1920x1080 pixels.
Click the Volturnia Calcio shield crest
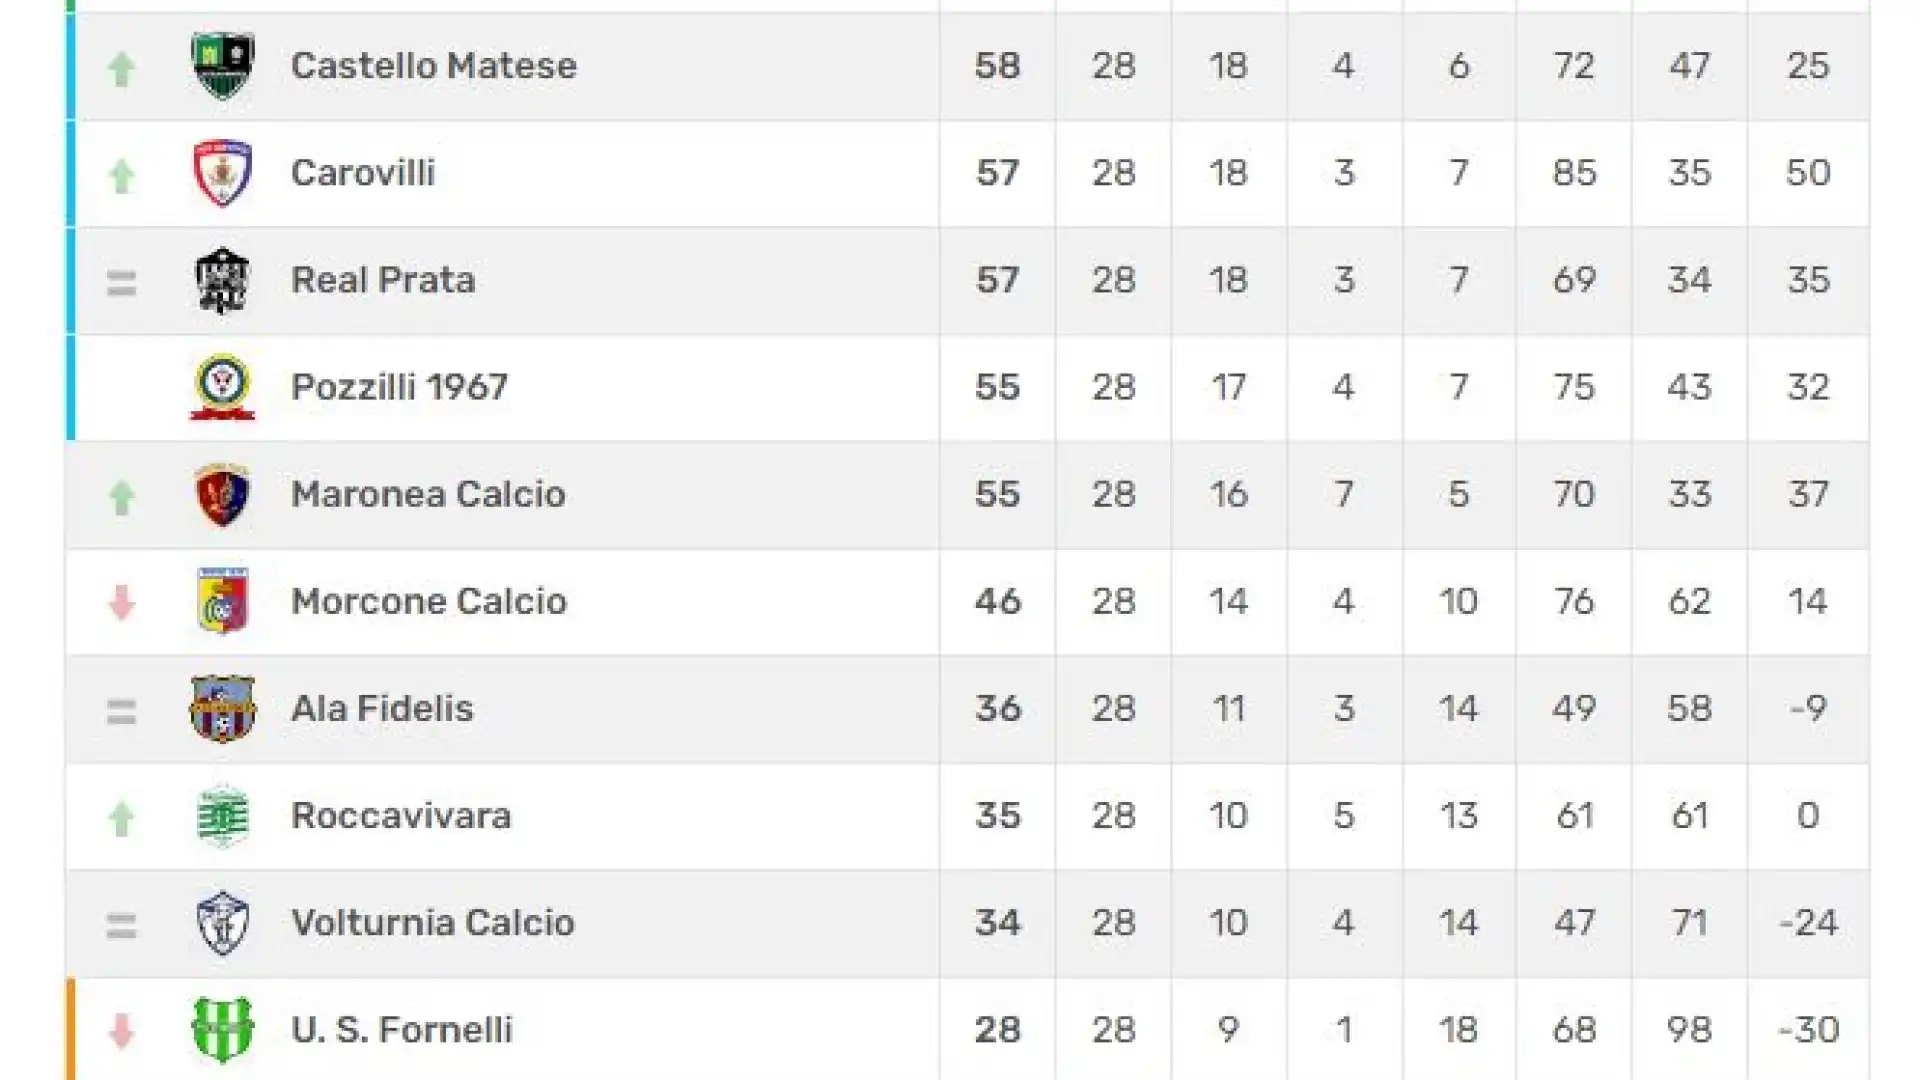point(222,923)
